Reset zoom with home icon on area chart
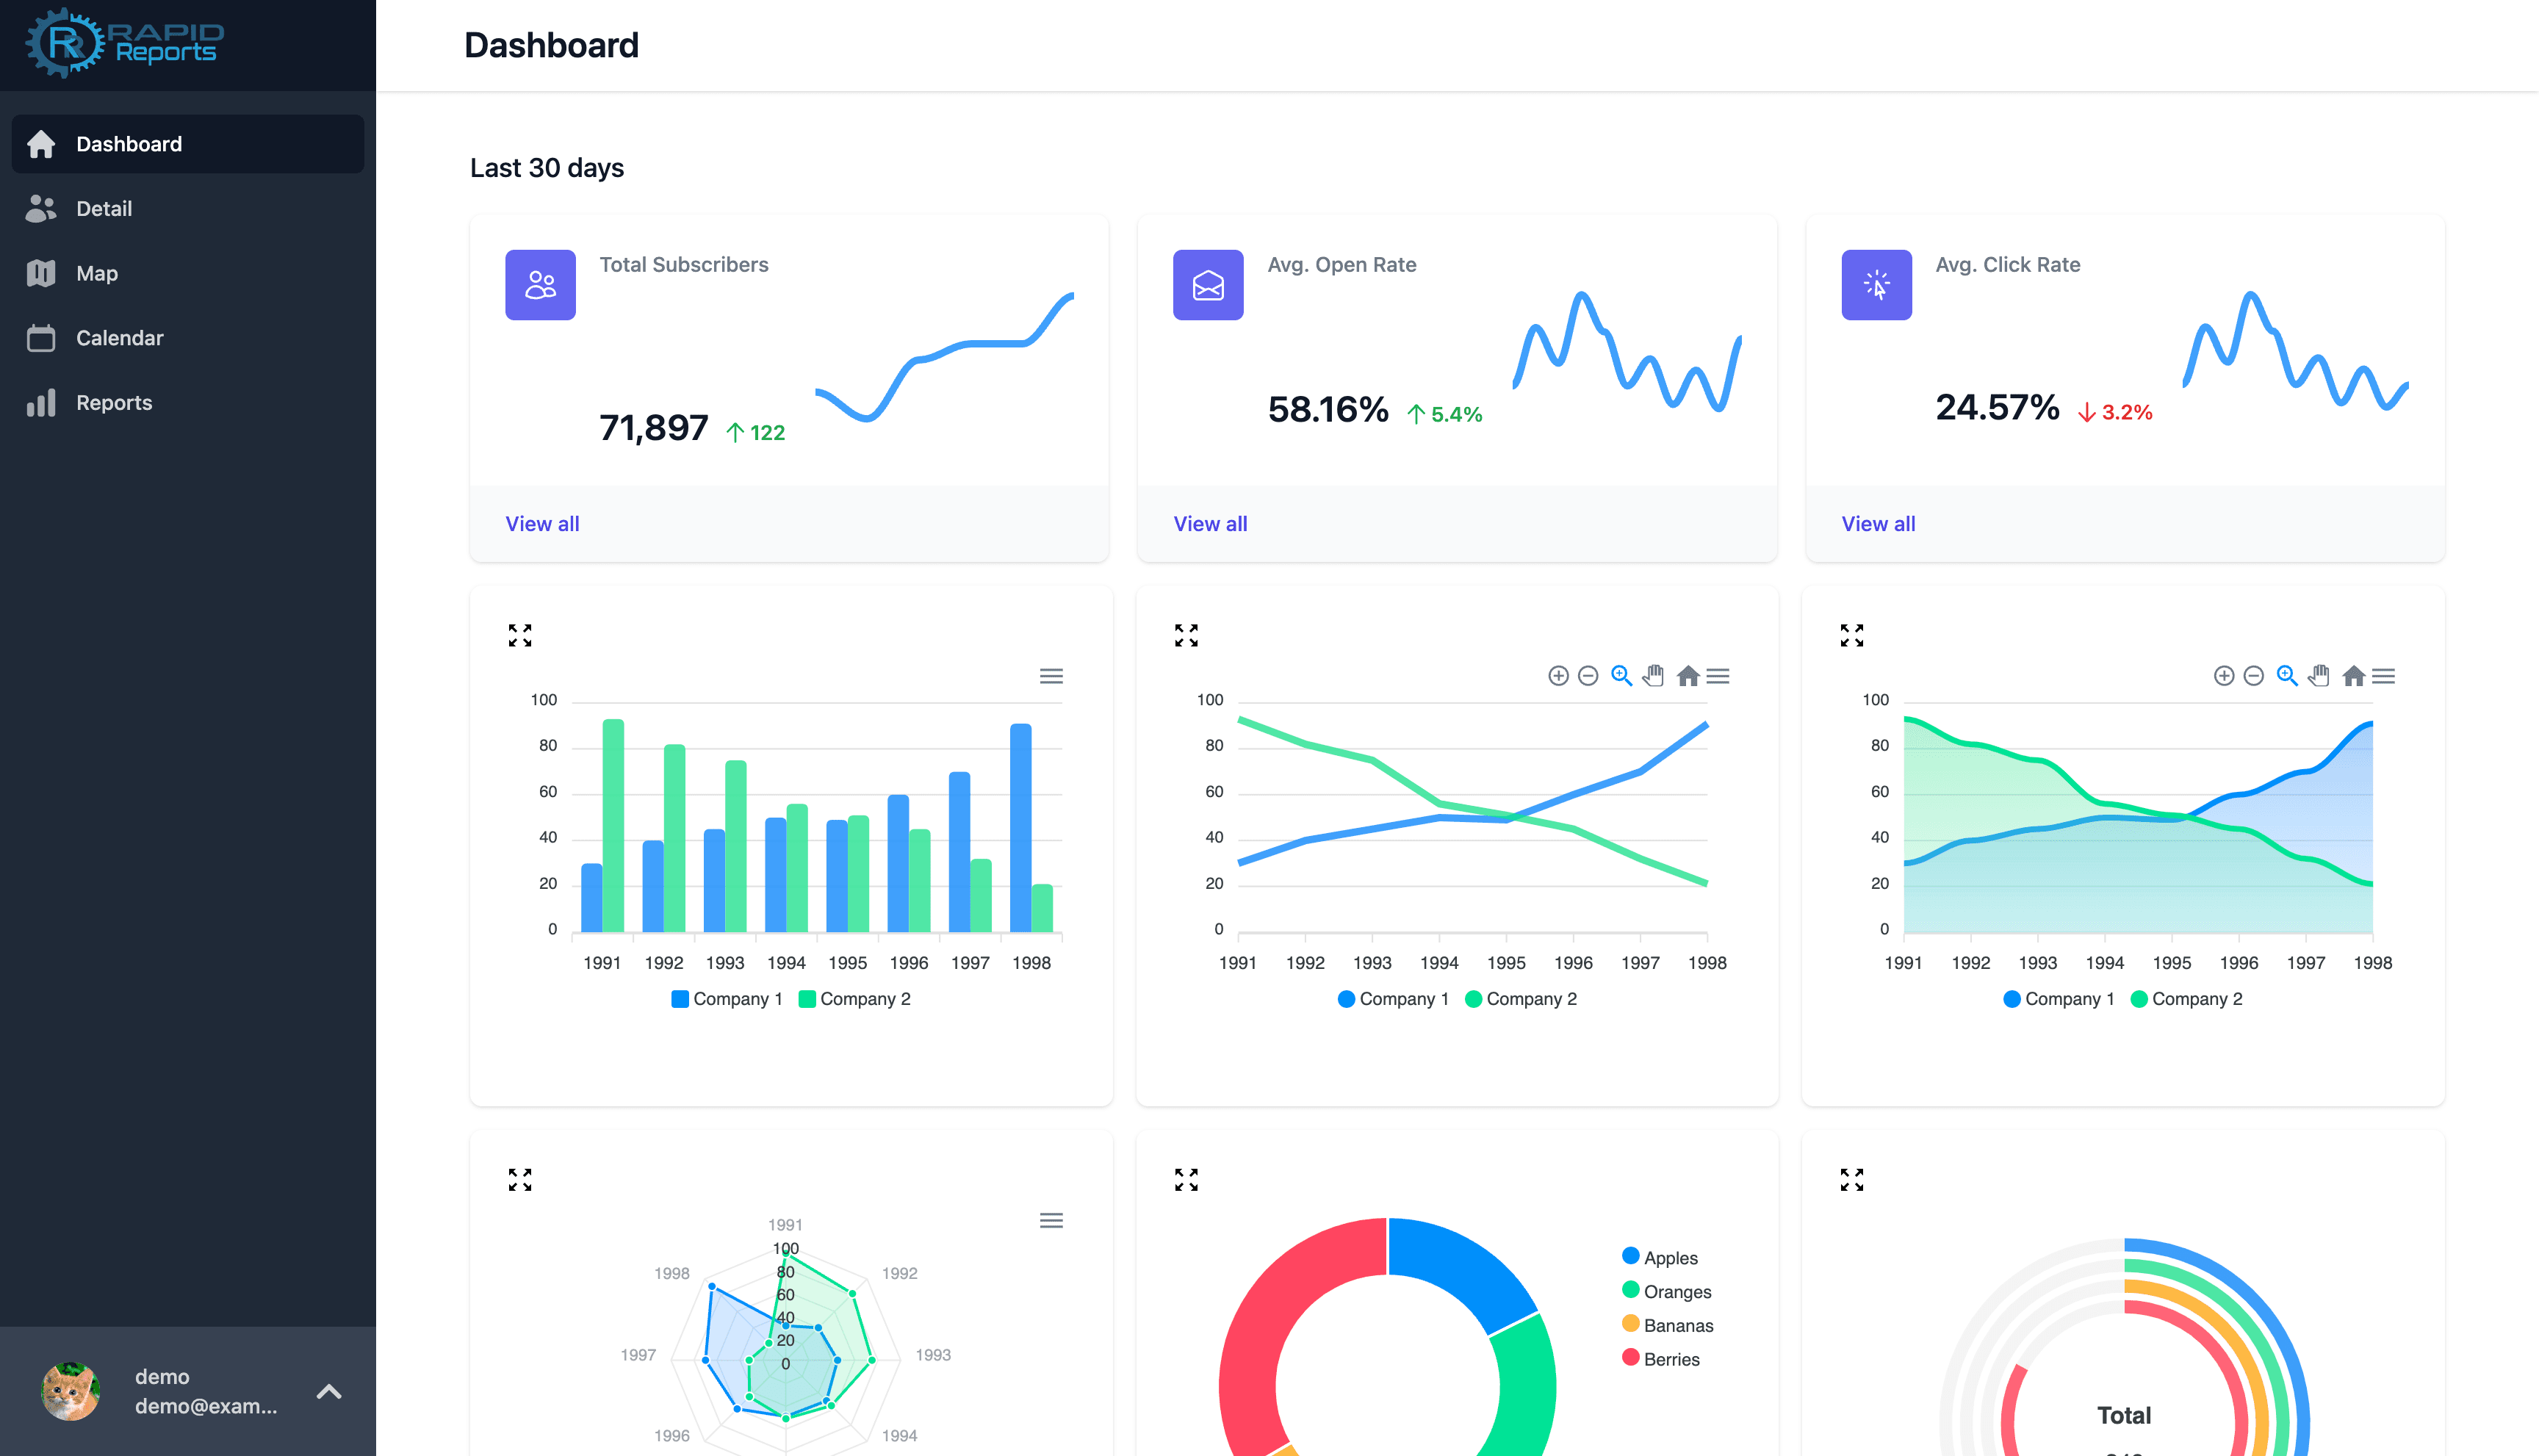This screenshot has width=2539, height=1456. tap(2353, 676)
